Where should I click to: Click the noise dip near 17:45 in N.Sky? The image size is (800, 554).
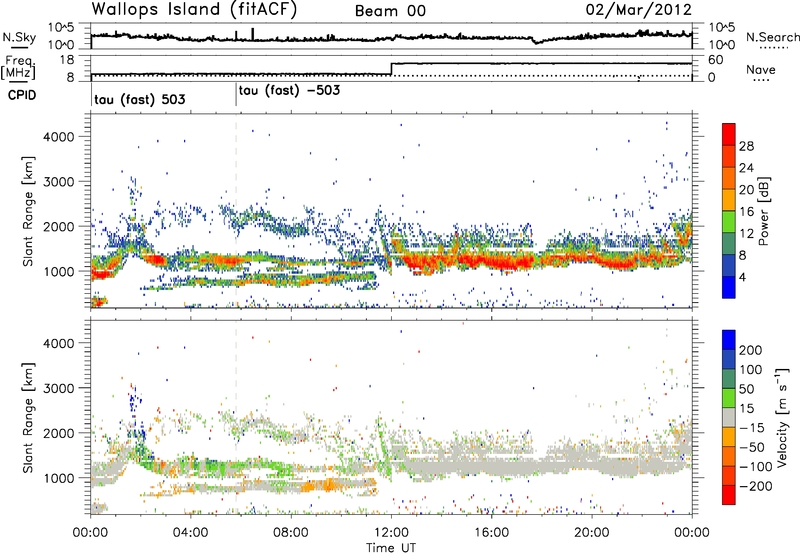pyautogui.click(x=535, y=41)
